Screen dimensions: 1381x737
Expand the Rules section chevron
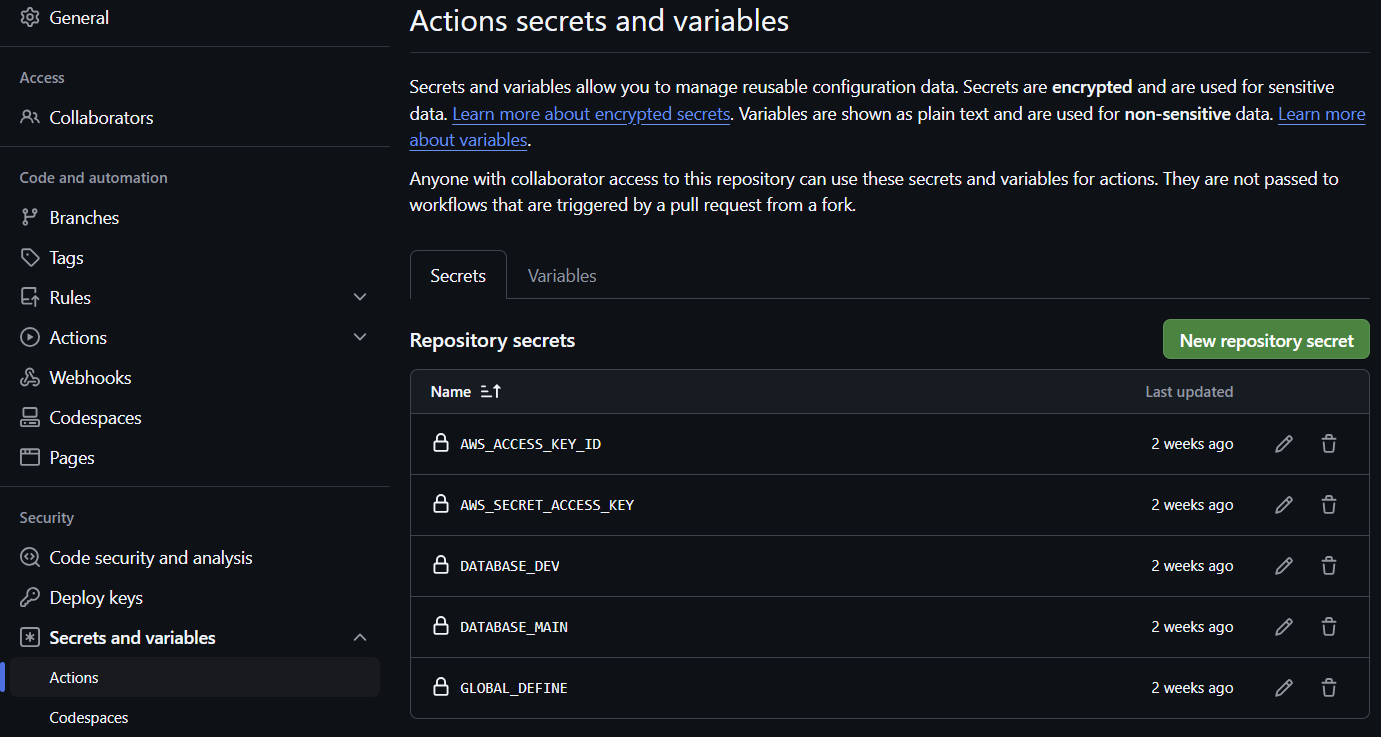click(x=360, y=297)
